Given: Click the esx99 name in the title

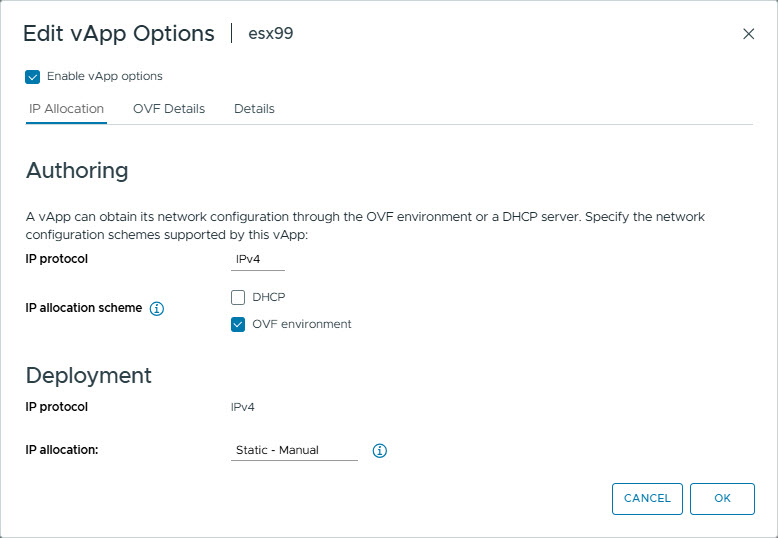Looking at the screenshot, I should tap(271, 34).
